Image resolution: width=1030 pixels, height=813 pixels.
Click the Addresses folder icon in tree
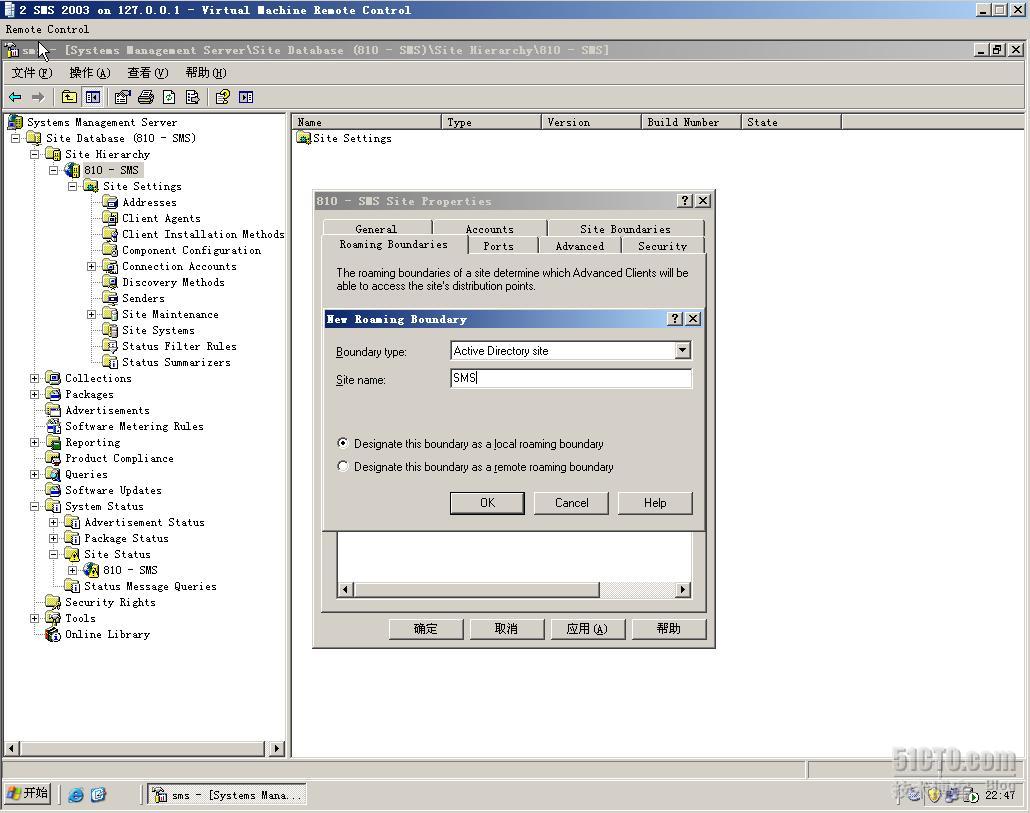click(110, 202)
